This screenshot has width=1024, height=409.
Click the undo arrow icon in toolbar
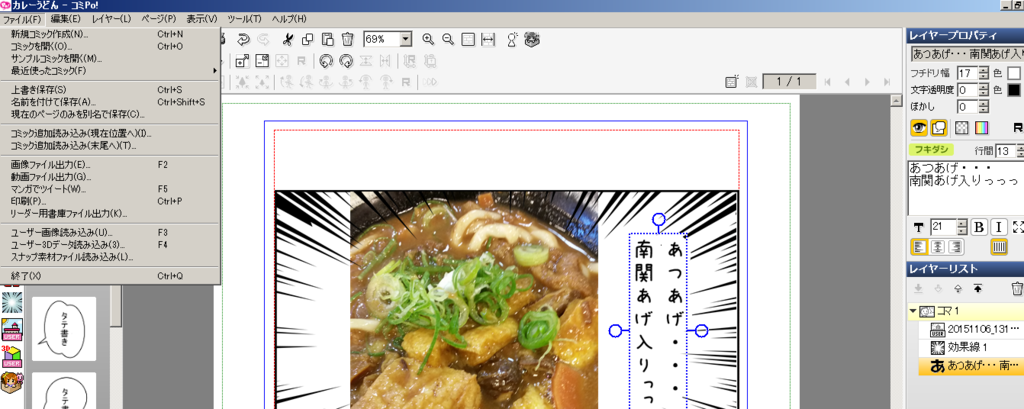tap(243, 39)
